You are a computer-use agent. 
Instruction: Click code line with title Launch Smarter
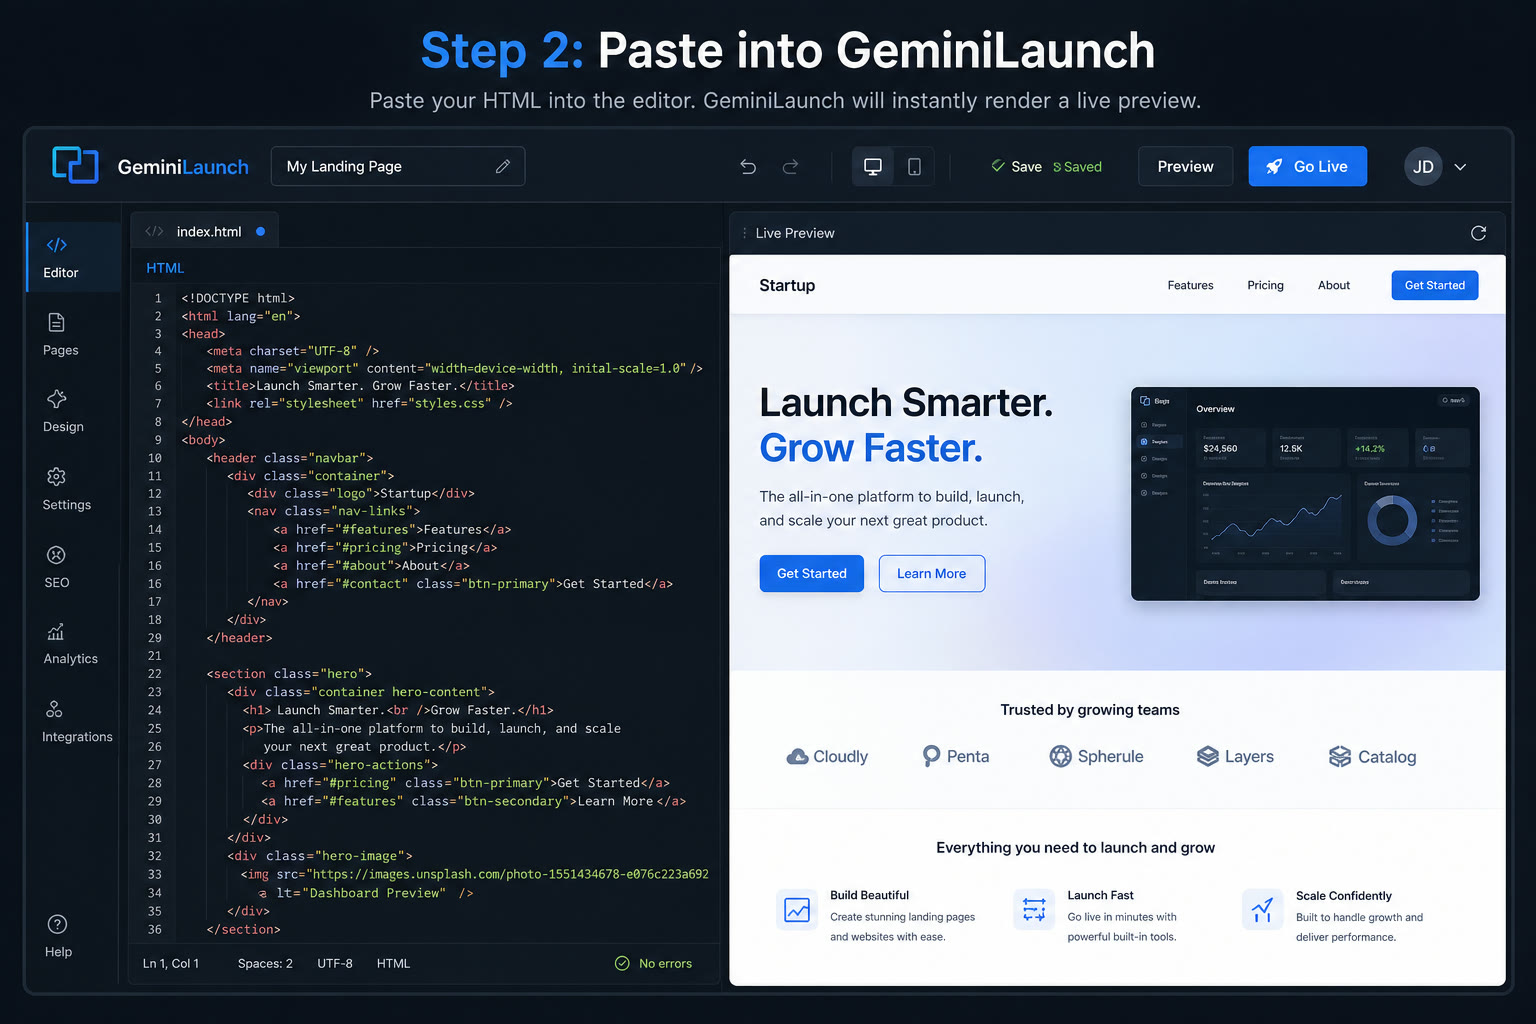[360, 386]
